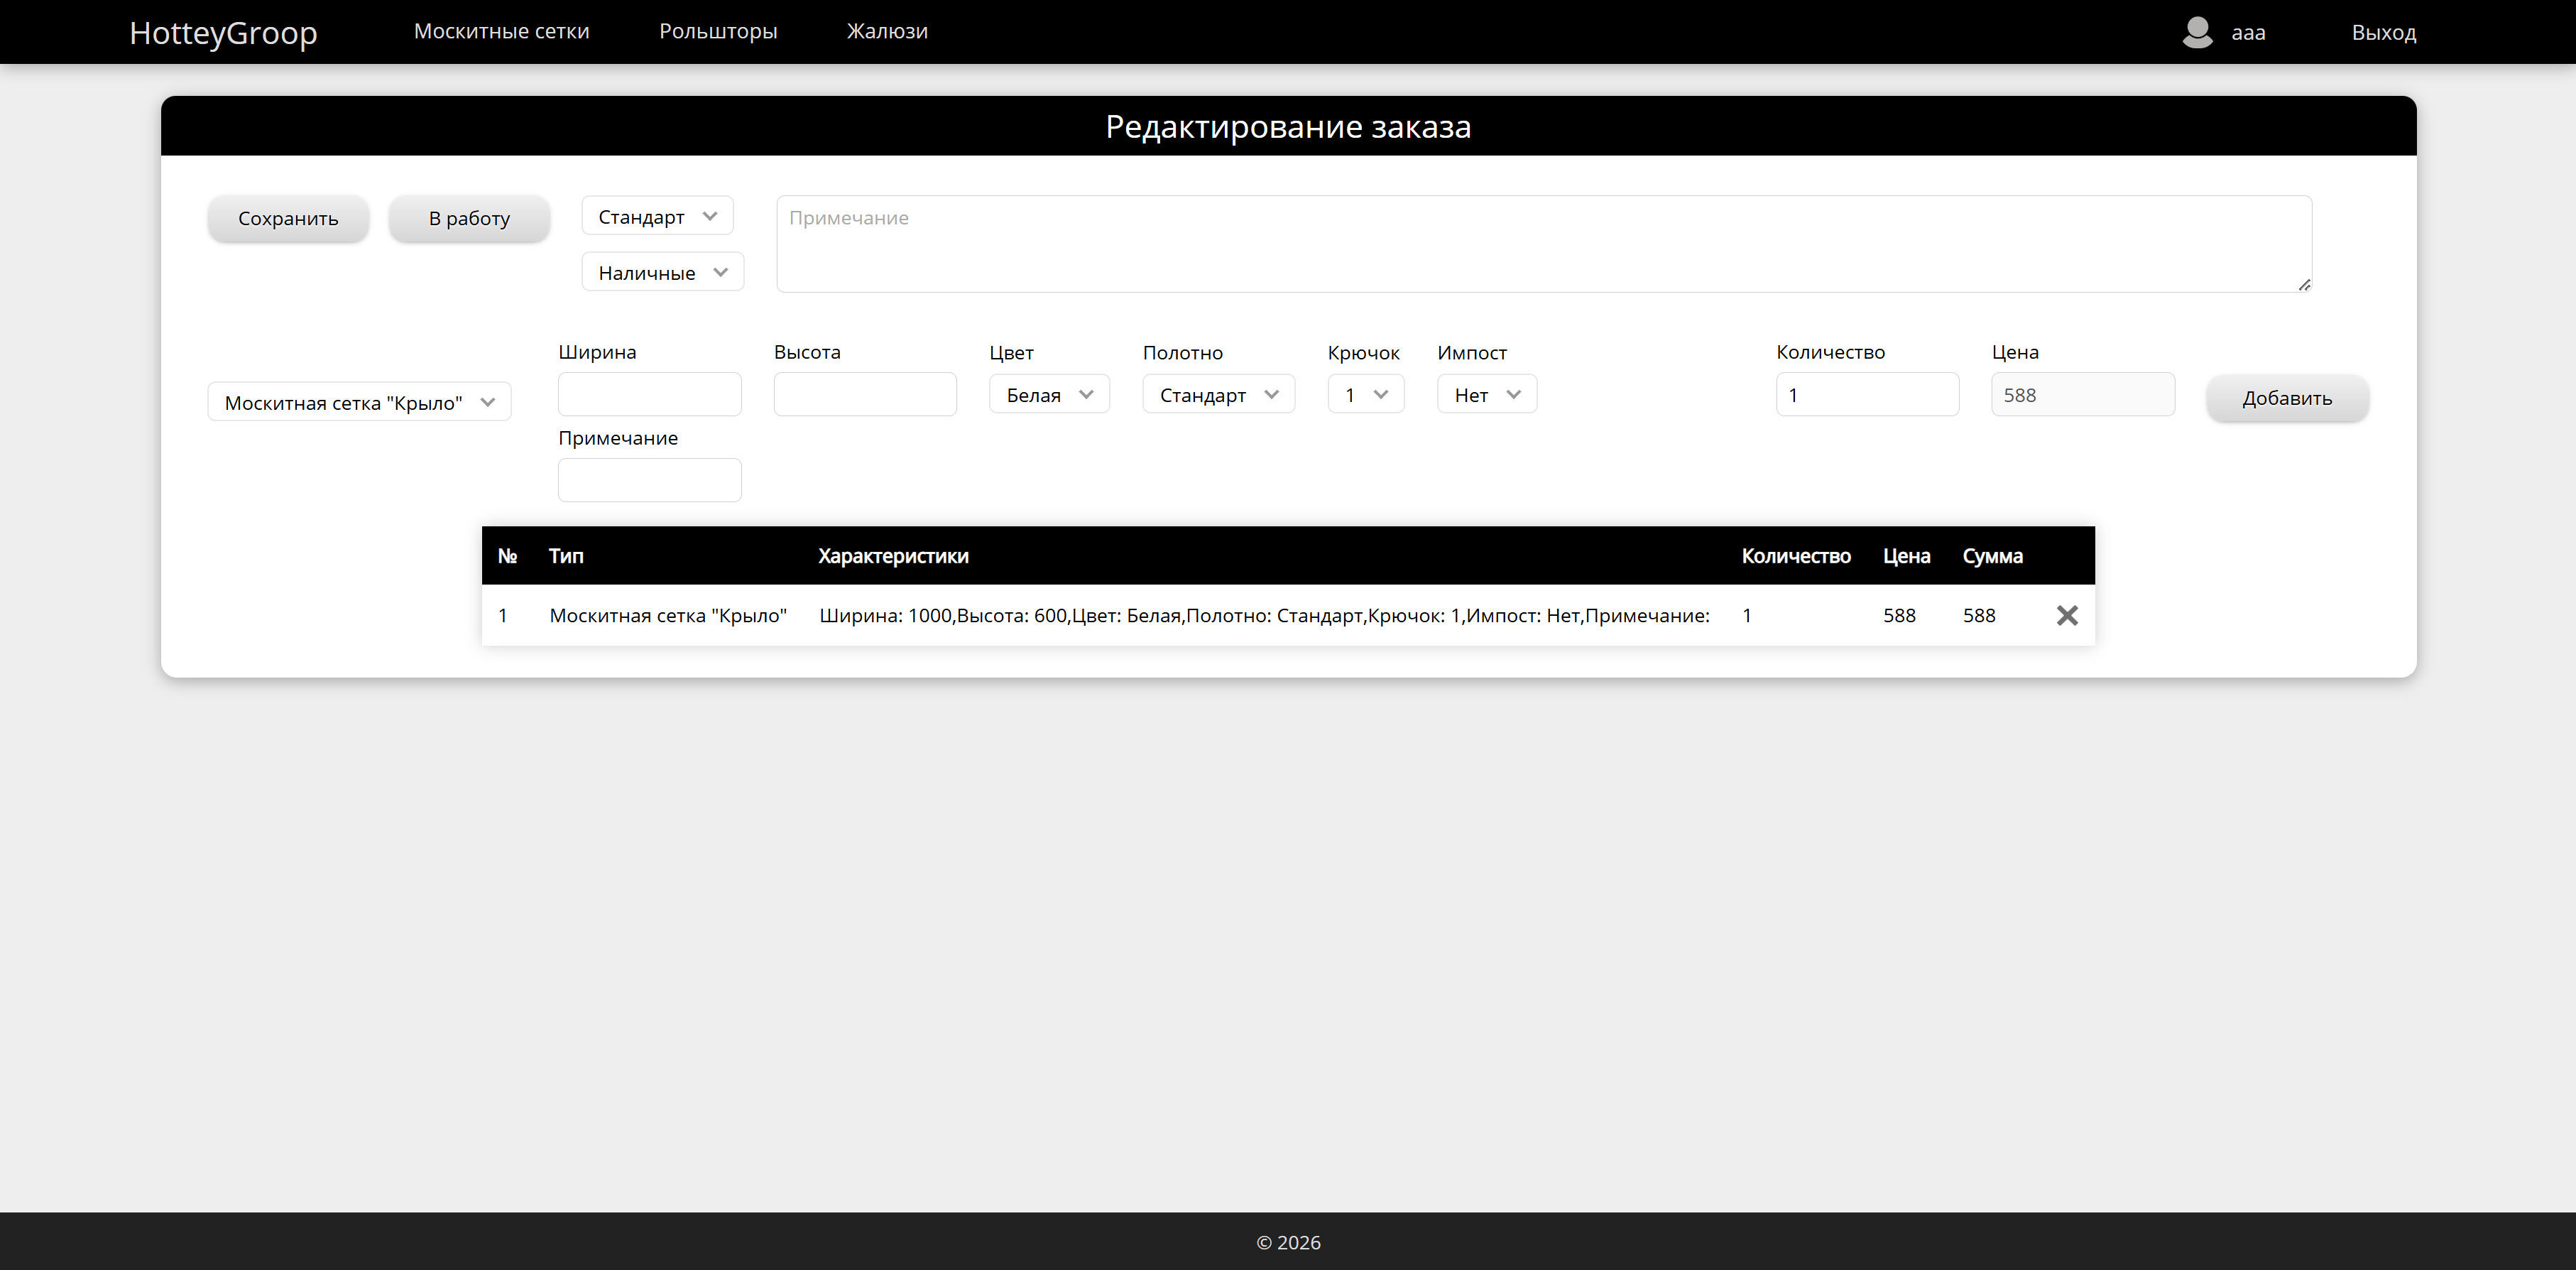Expand the Москитная сетка "Крыло" product dropdown
Viewport: 2576px width, 1270px height.
pos(359,402)
